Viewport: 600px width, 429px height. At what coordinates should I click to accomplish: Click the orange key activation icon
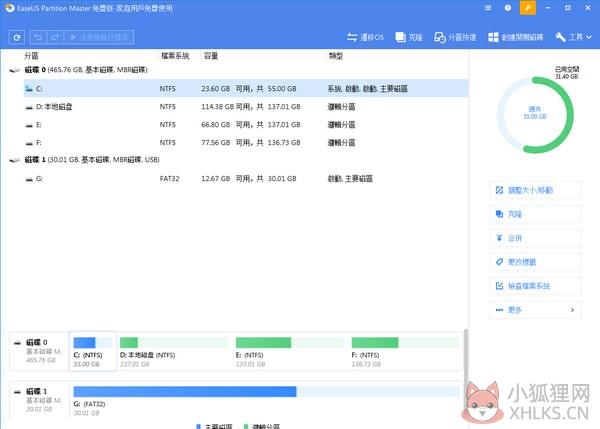pos(528,8)
